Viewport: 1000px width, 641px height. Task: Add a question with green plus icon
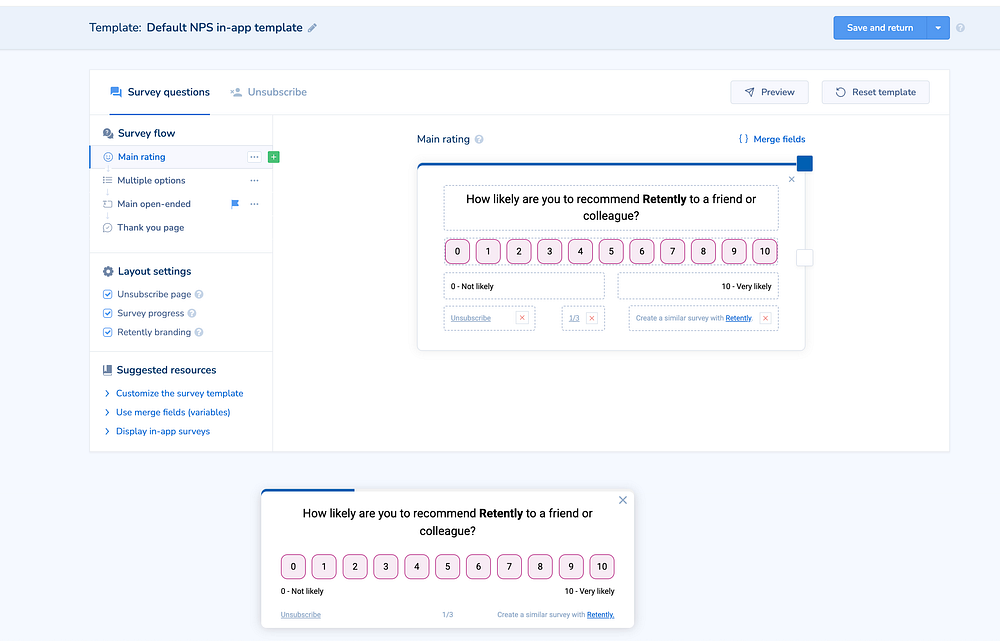(274, 157)
